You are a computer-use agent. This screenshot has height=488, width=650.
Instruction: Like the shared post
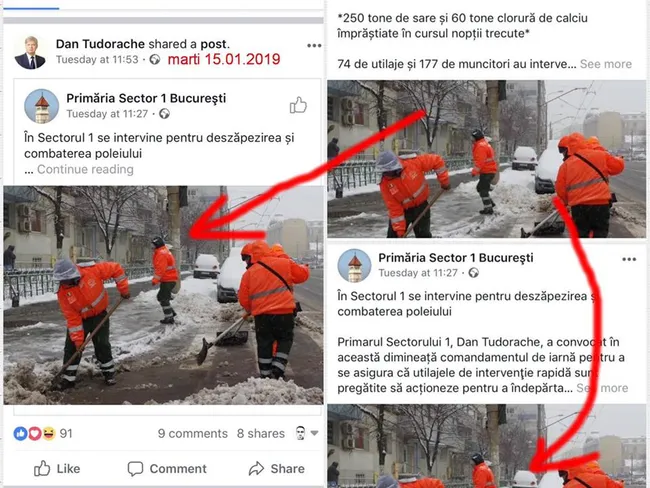[x=57, y=469]
